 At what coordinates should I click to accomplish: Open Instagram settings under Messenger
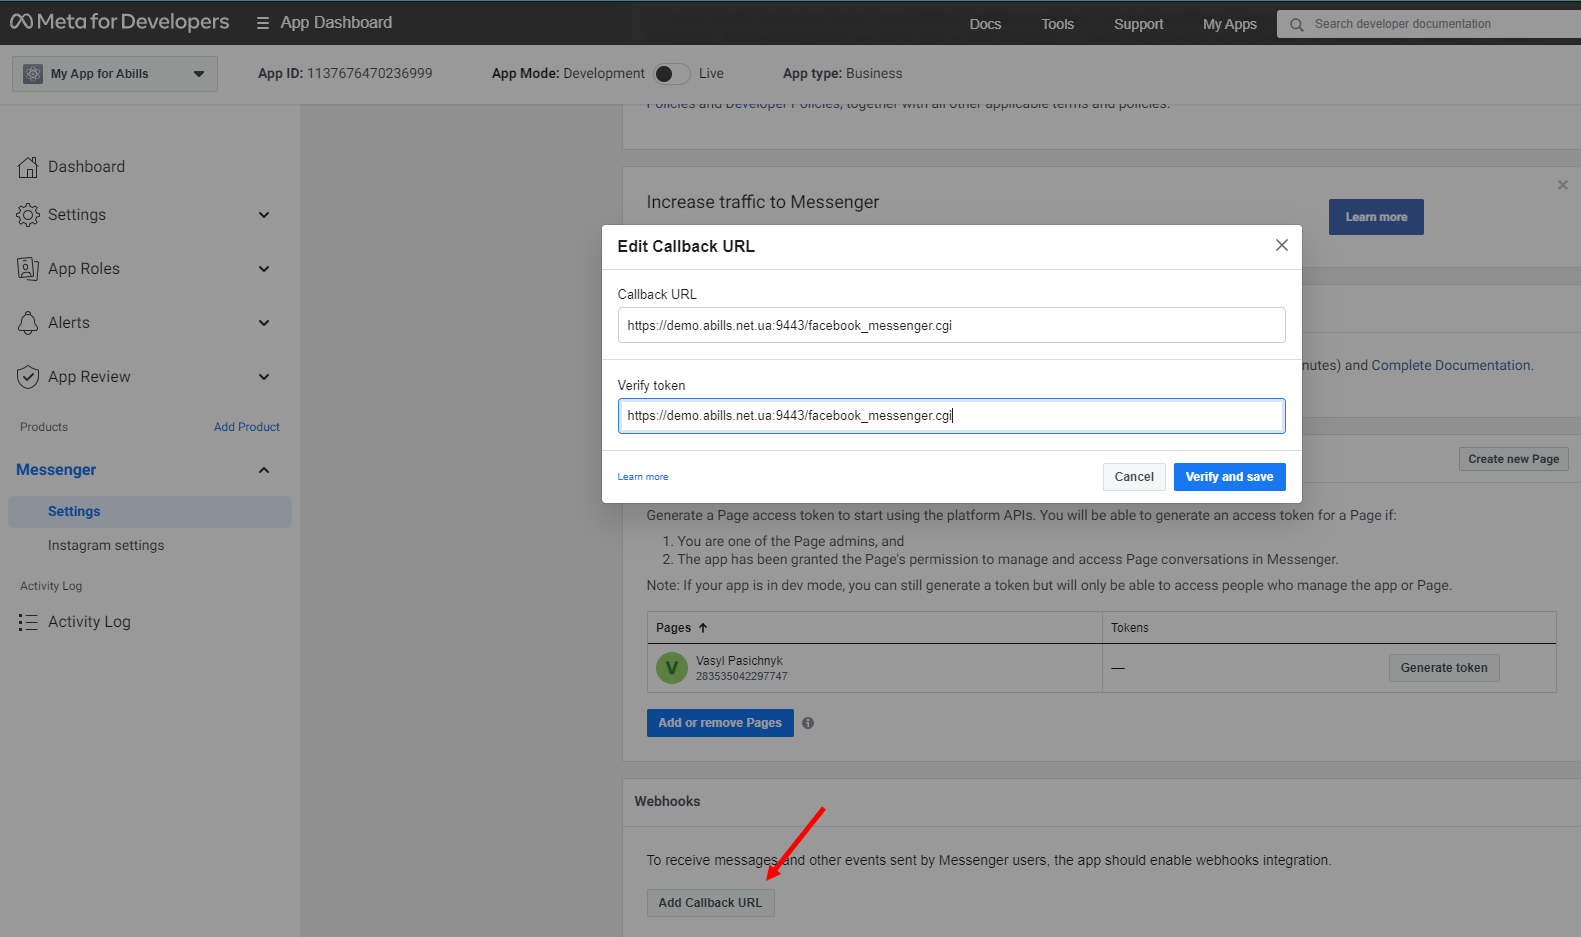[x=106, y=546]
